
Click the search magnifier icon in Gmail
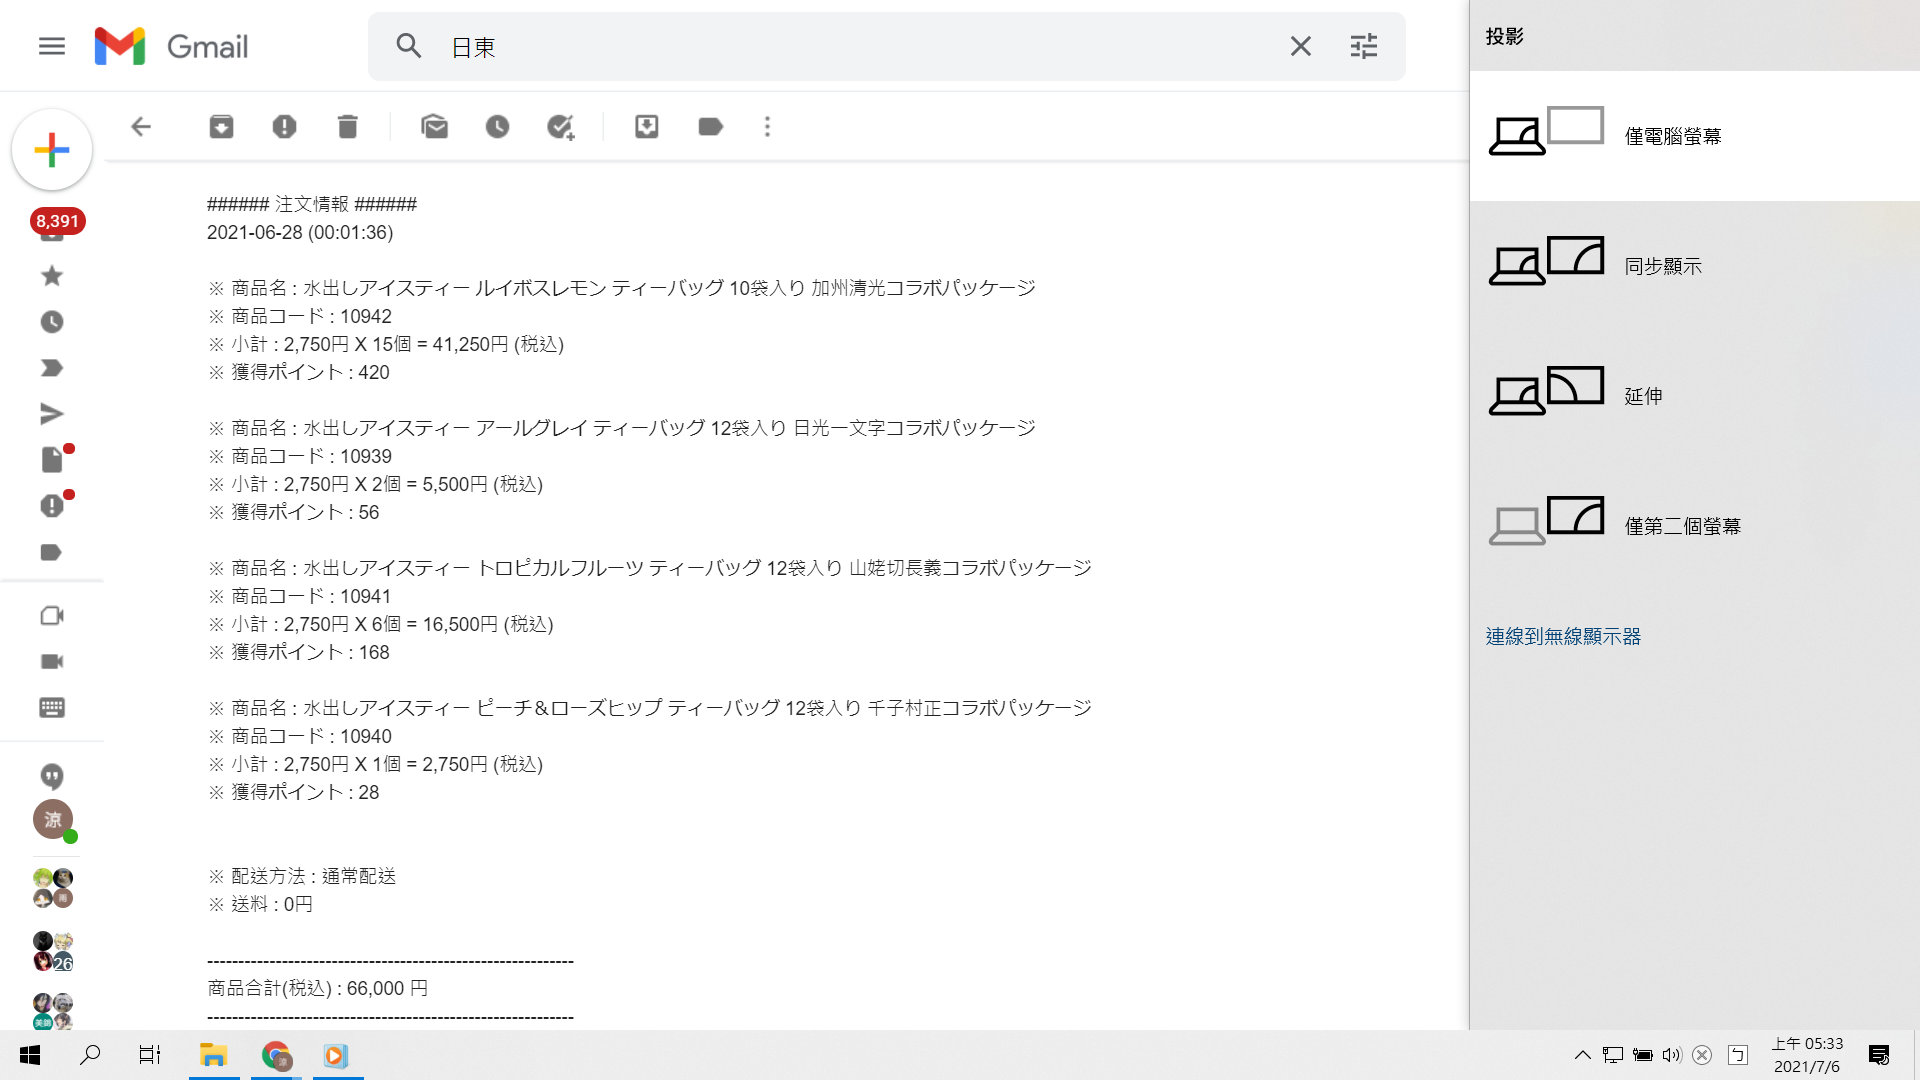408,46
